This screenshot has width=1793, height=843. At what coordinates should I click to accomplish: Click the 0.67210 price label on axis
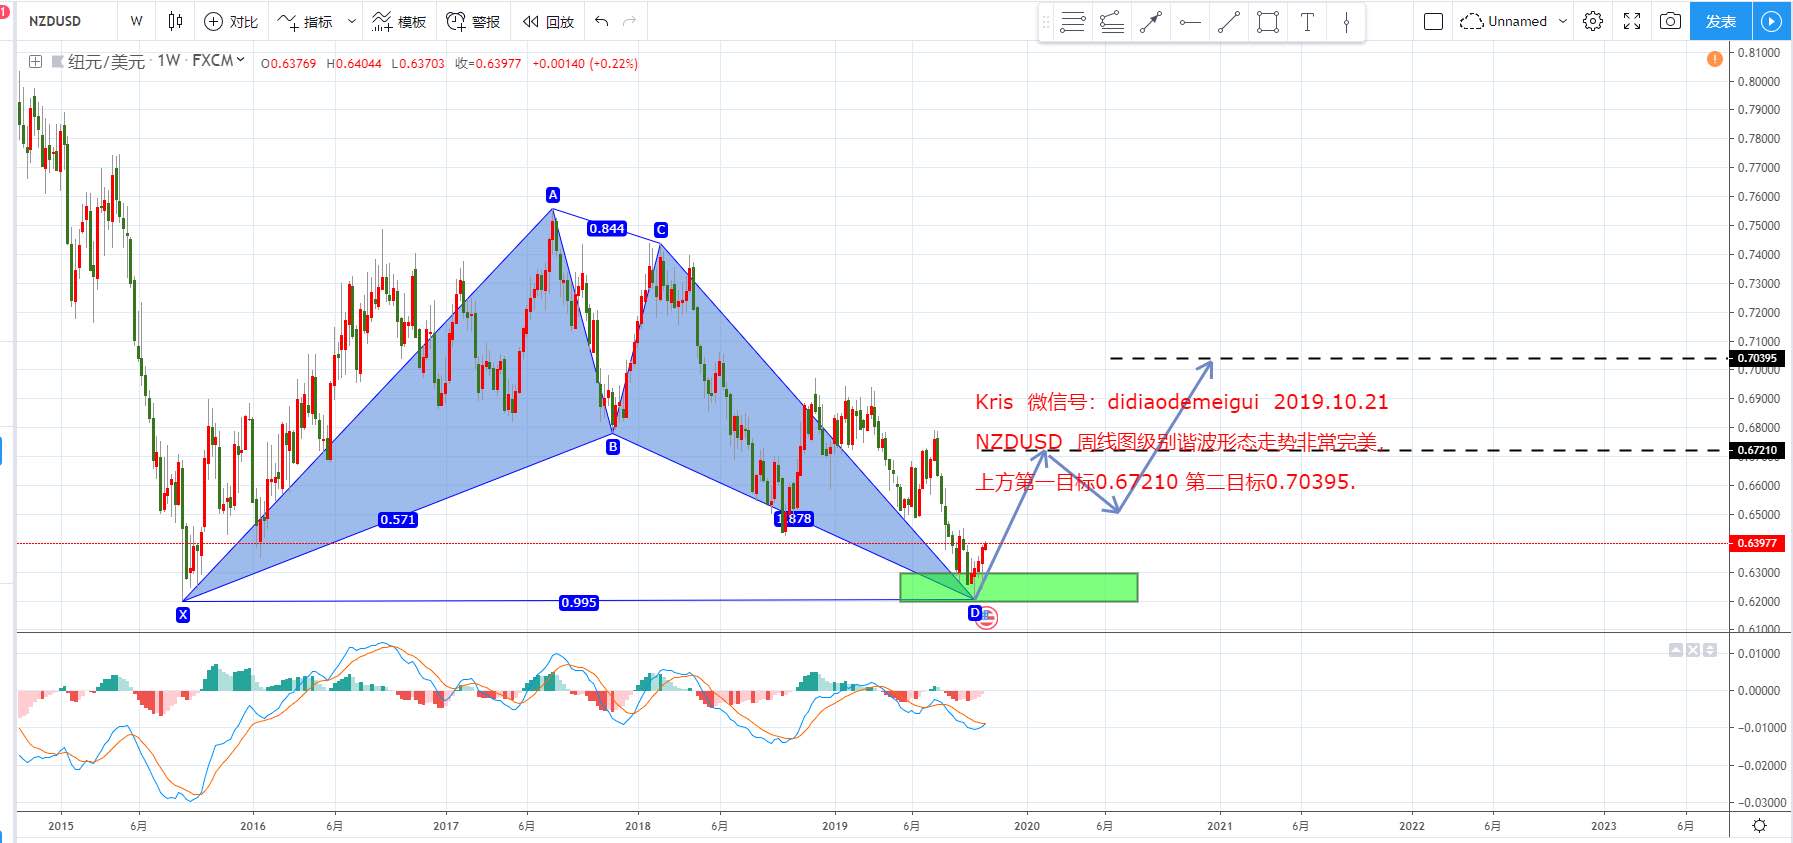(x=1757, y=450)
